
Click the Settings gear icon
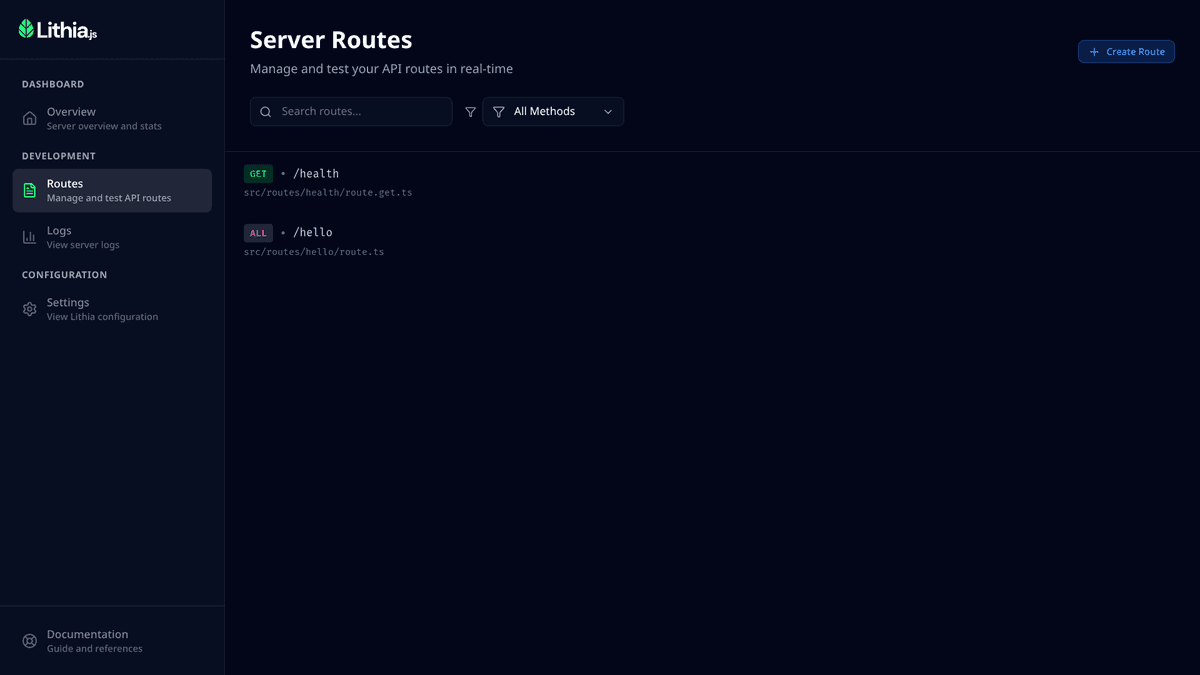click(x=30, y=309)
